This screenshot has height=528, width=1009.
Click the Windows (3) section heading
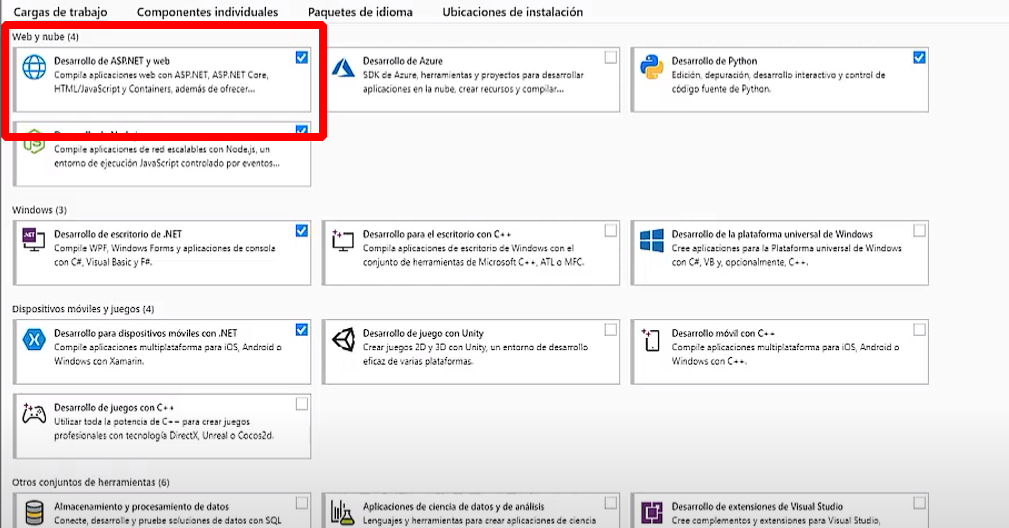pyautogui.click(x=39, y=210)
